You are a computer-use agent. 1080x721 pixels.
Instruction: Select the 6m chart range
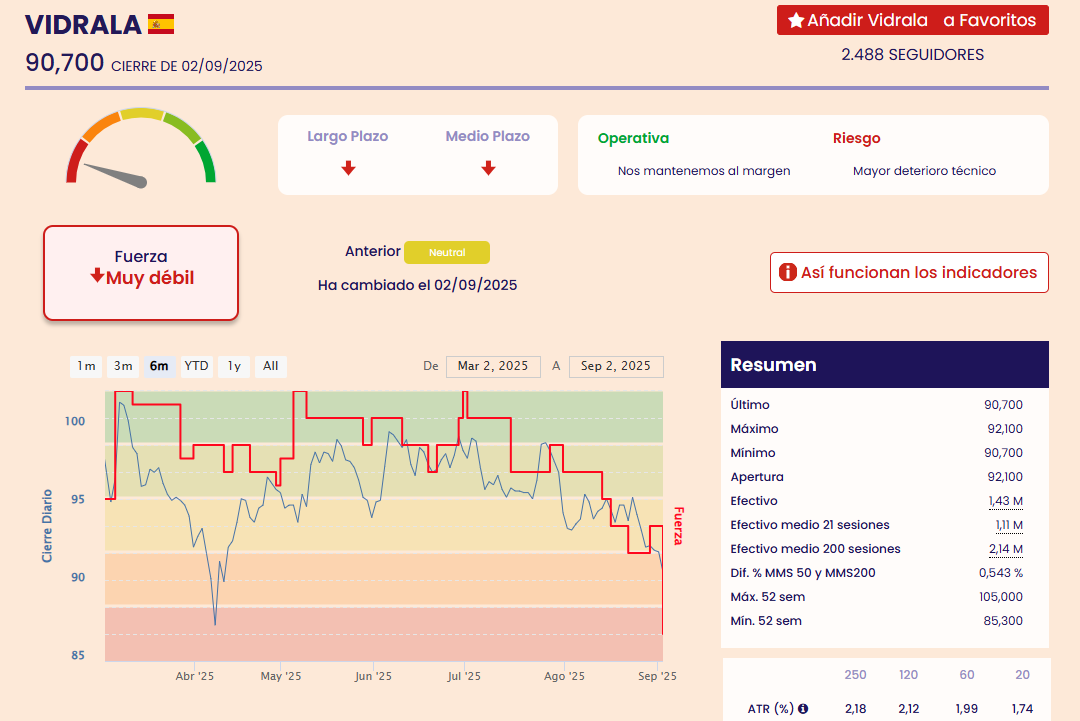click(159, 366)
